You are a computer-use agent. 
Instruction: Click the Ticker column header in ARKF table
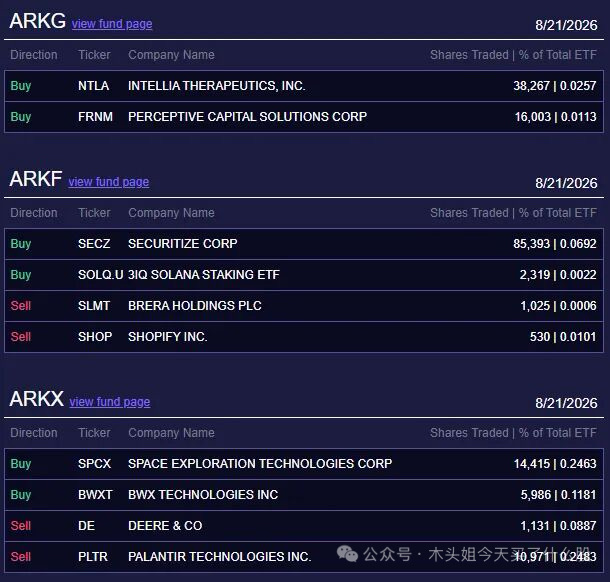click(95, 213)
